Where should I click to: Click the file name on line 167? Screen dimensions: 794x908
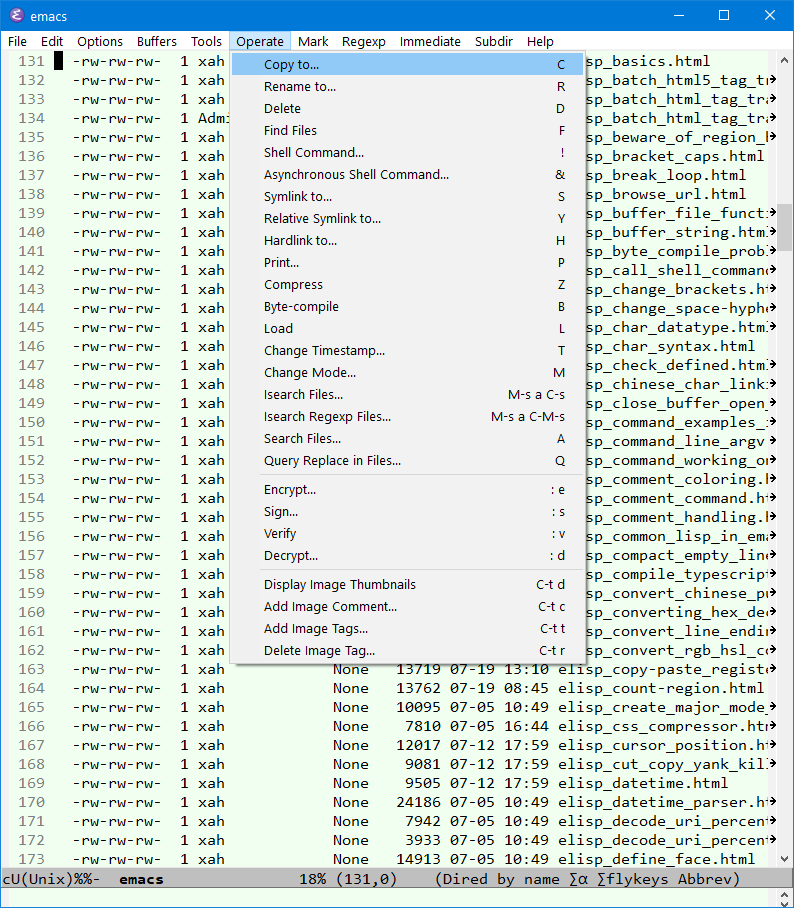pyautogui.click(x=666, y=745)
